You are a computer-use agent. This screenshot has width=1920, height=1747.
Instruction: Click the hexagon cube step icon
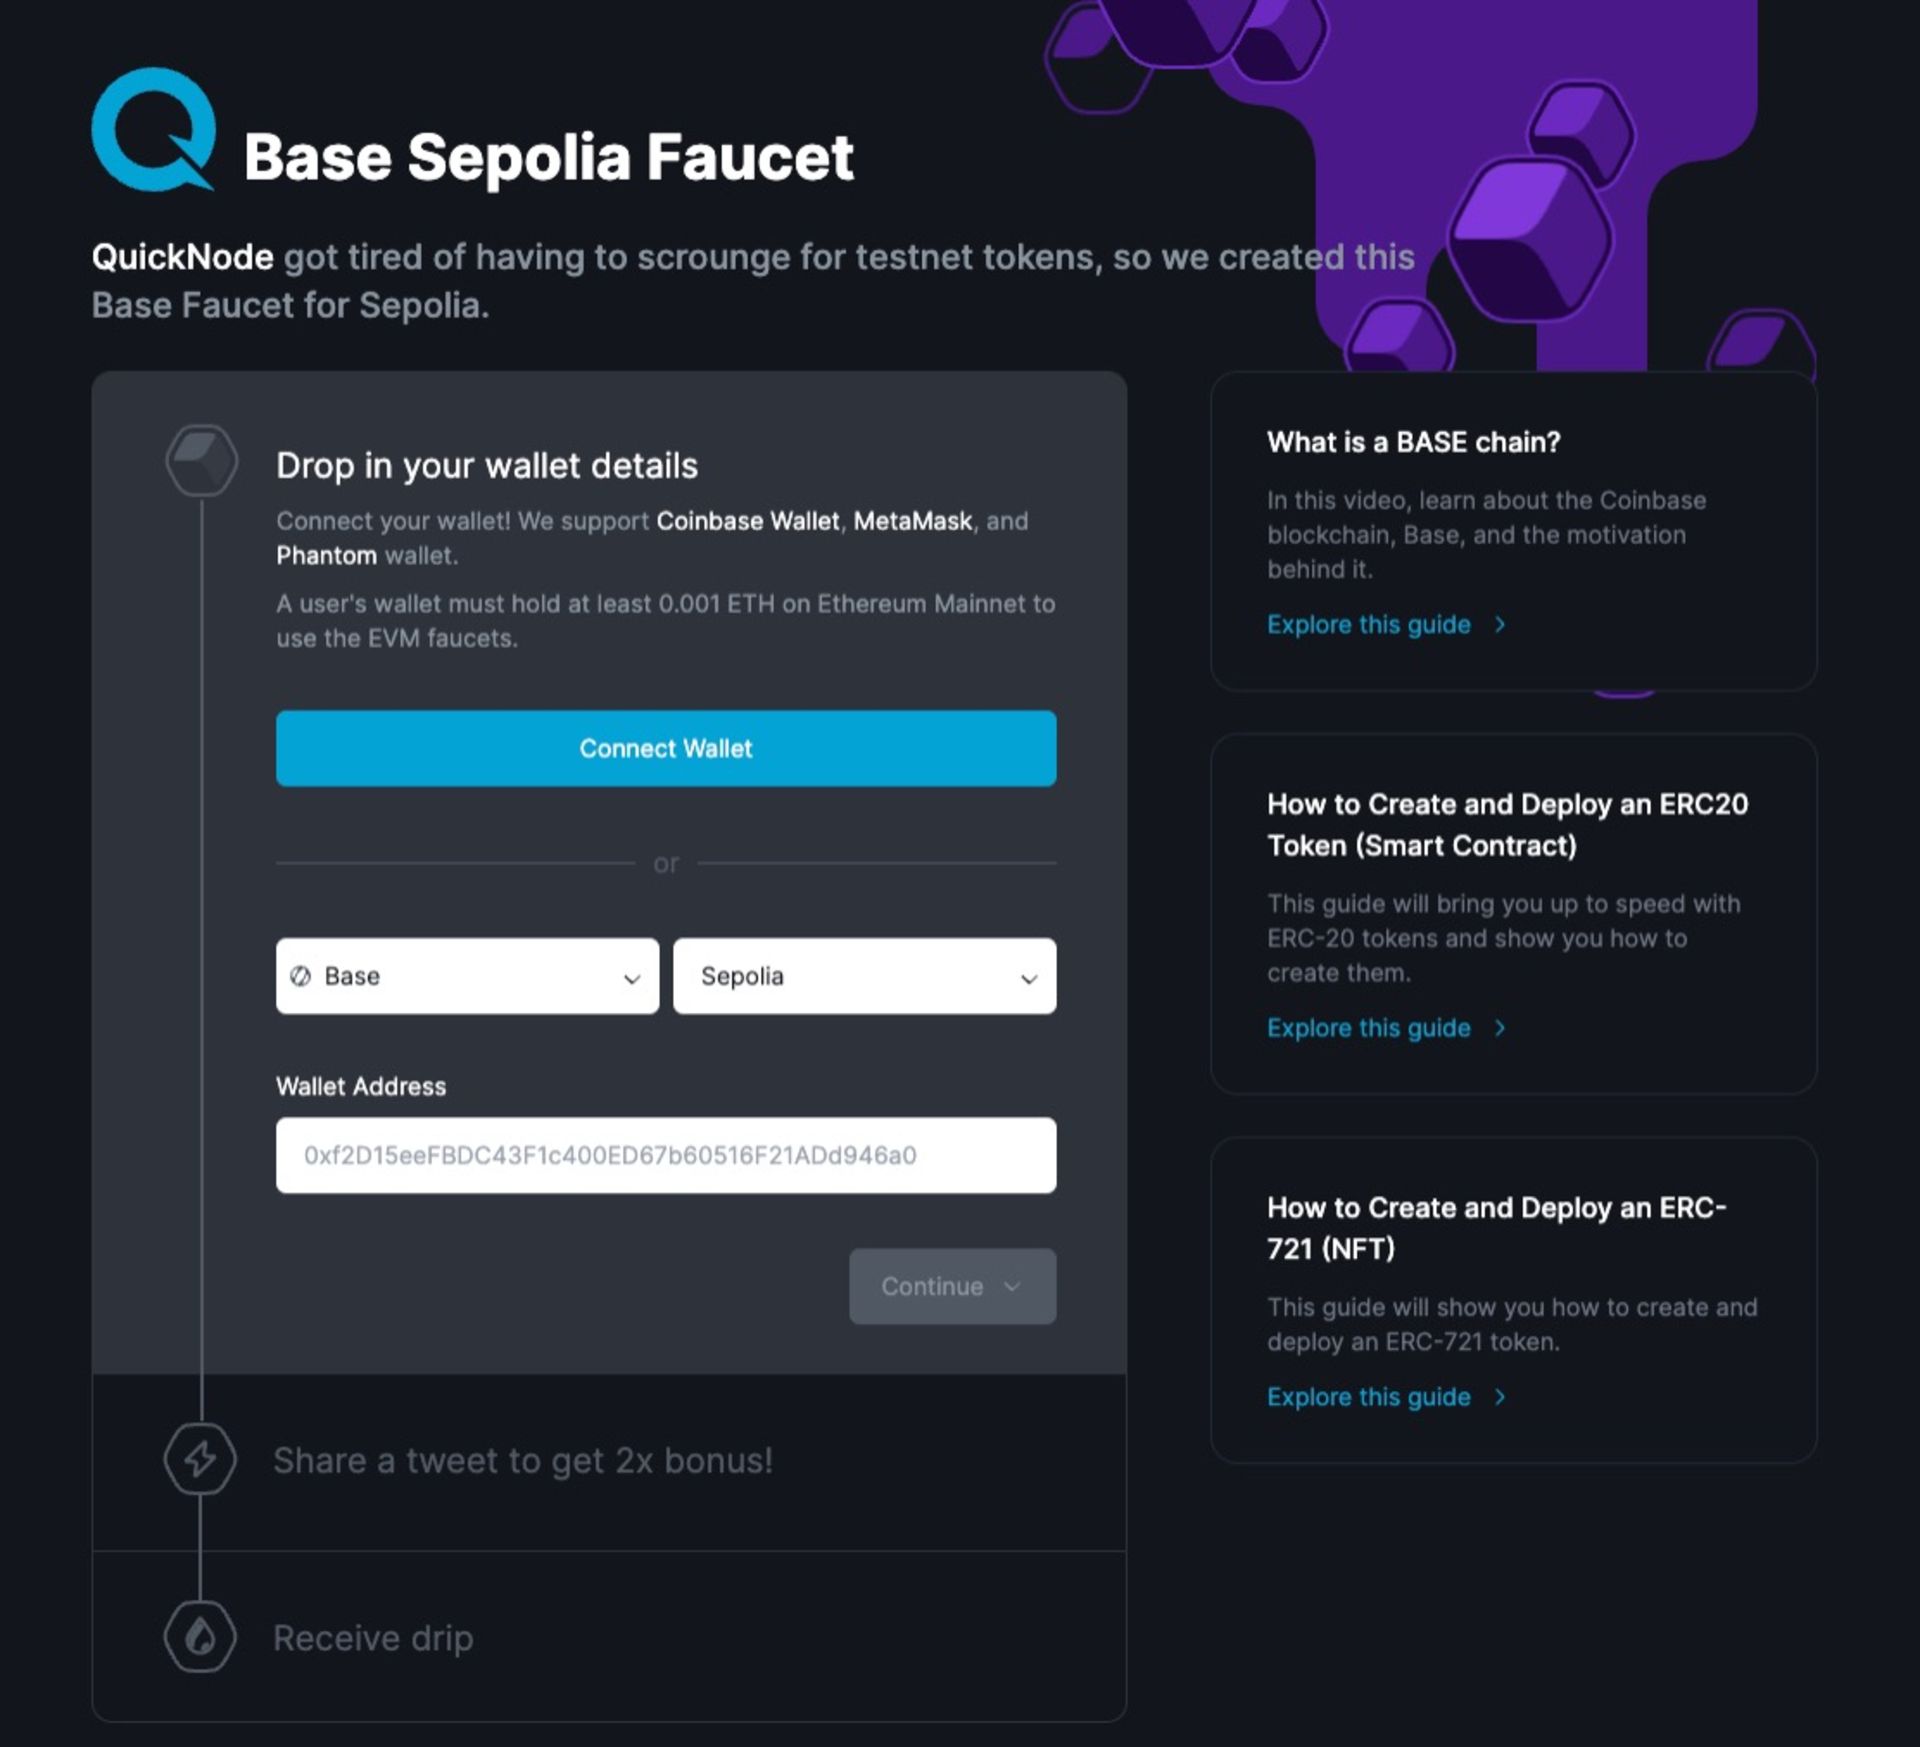click(x=201, y=461)
